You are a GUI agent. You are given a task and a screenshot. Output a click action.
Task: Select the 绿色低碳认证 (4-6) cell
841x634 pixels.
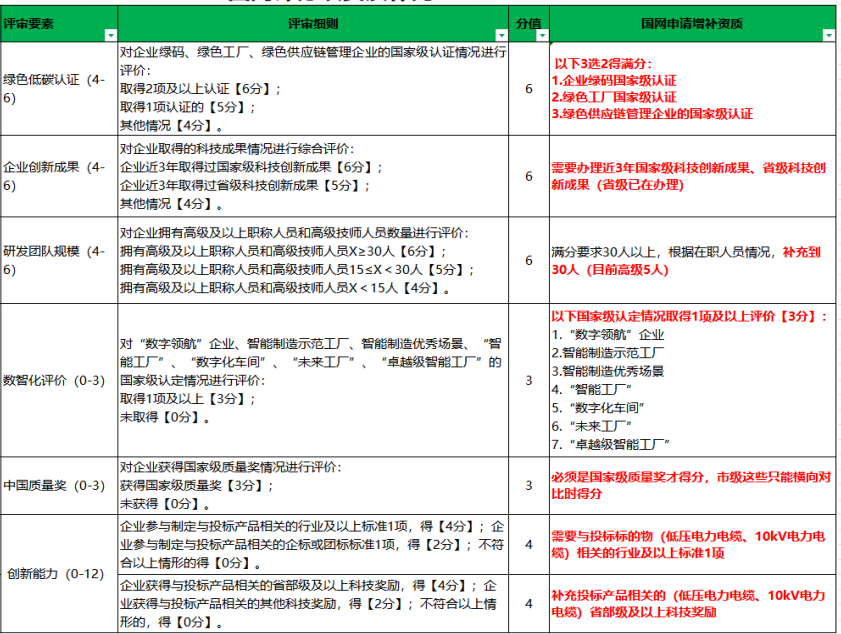tap(58, 88)
